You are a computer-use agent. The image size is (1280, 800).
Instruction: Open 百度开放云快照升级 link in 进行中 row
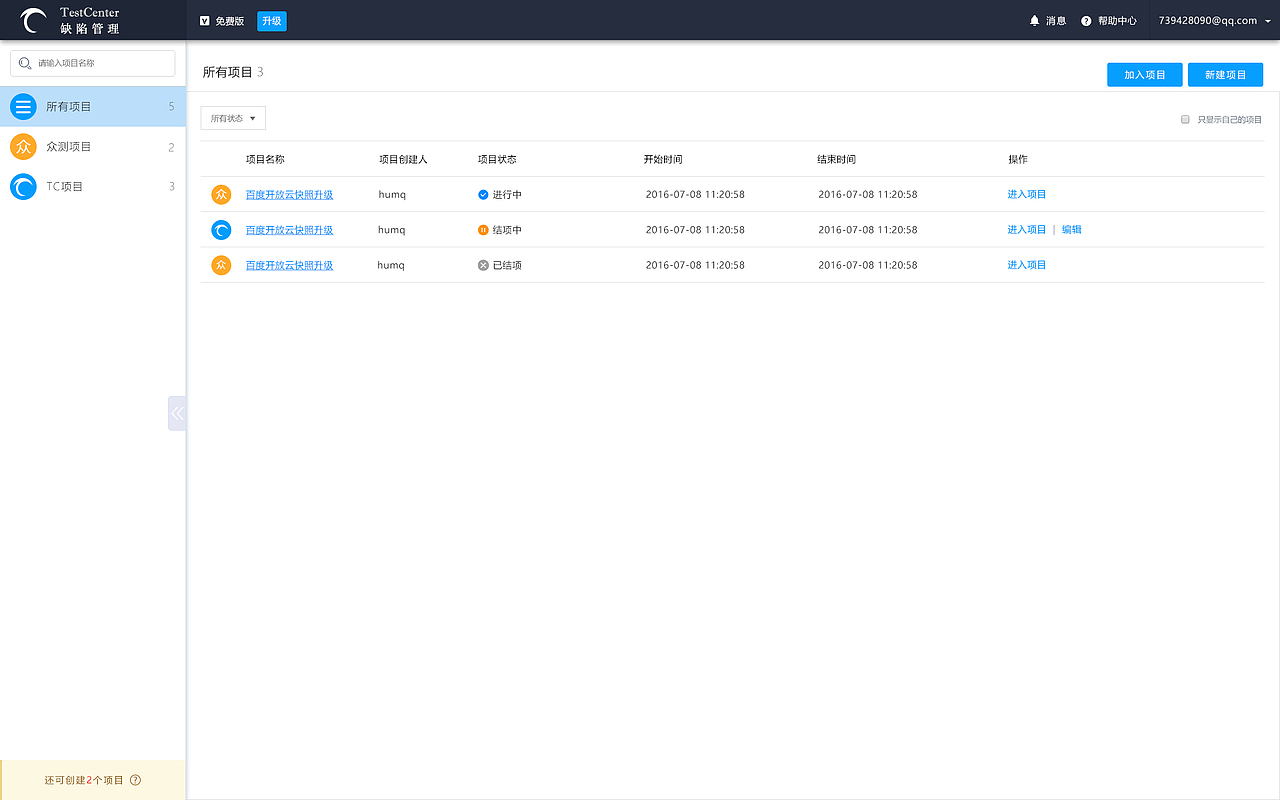pos(290,195)
